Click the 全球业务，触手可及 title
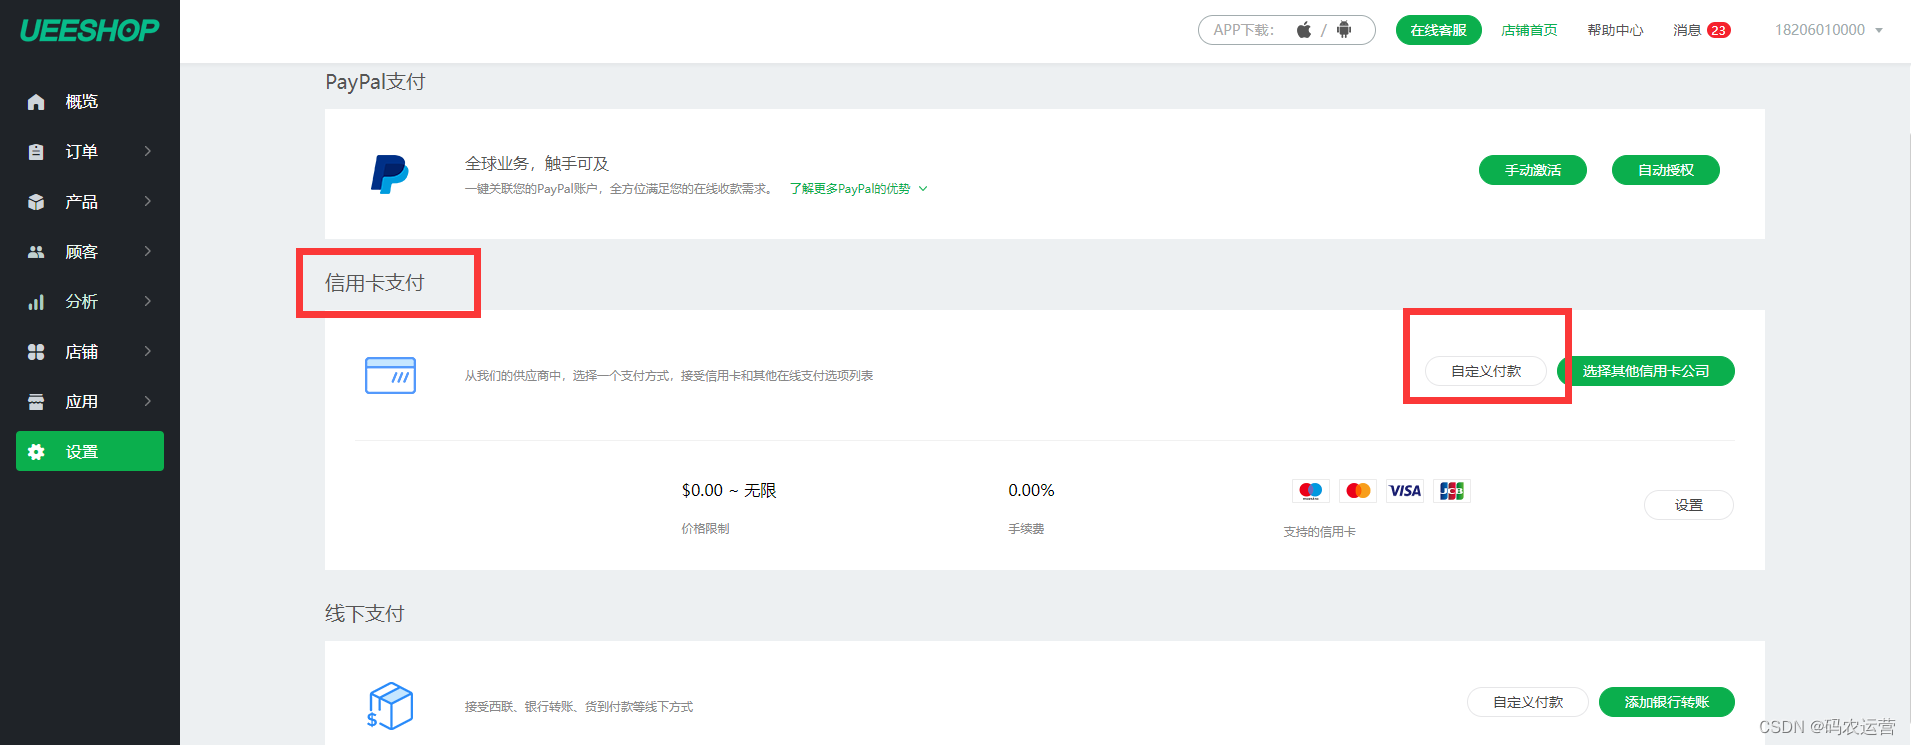The height and width of the screenshot is (745, 1911). pos(537,164)
